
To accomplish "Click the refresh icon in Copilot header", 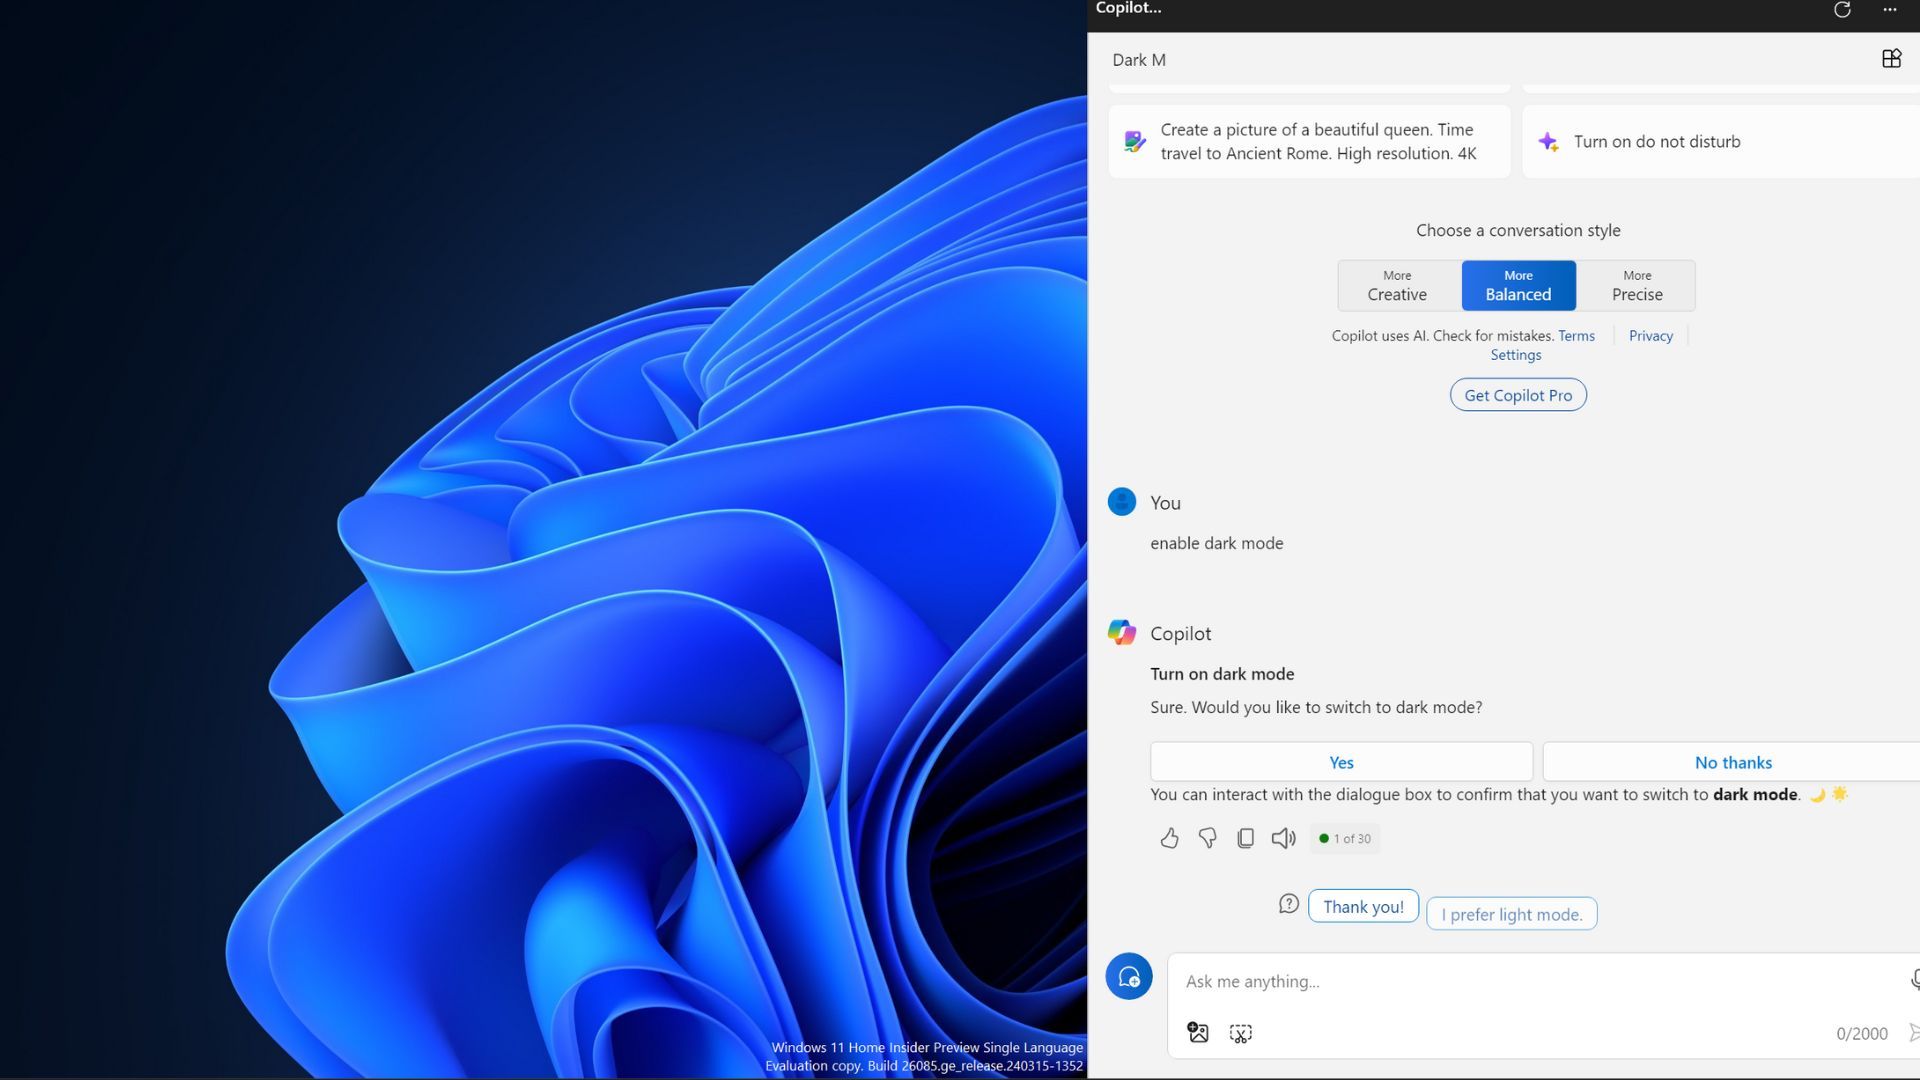I will [1842, 10].
